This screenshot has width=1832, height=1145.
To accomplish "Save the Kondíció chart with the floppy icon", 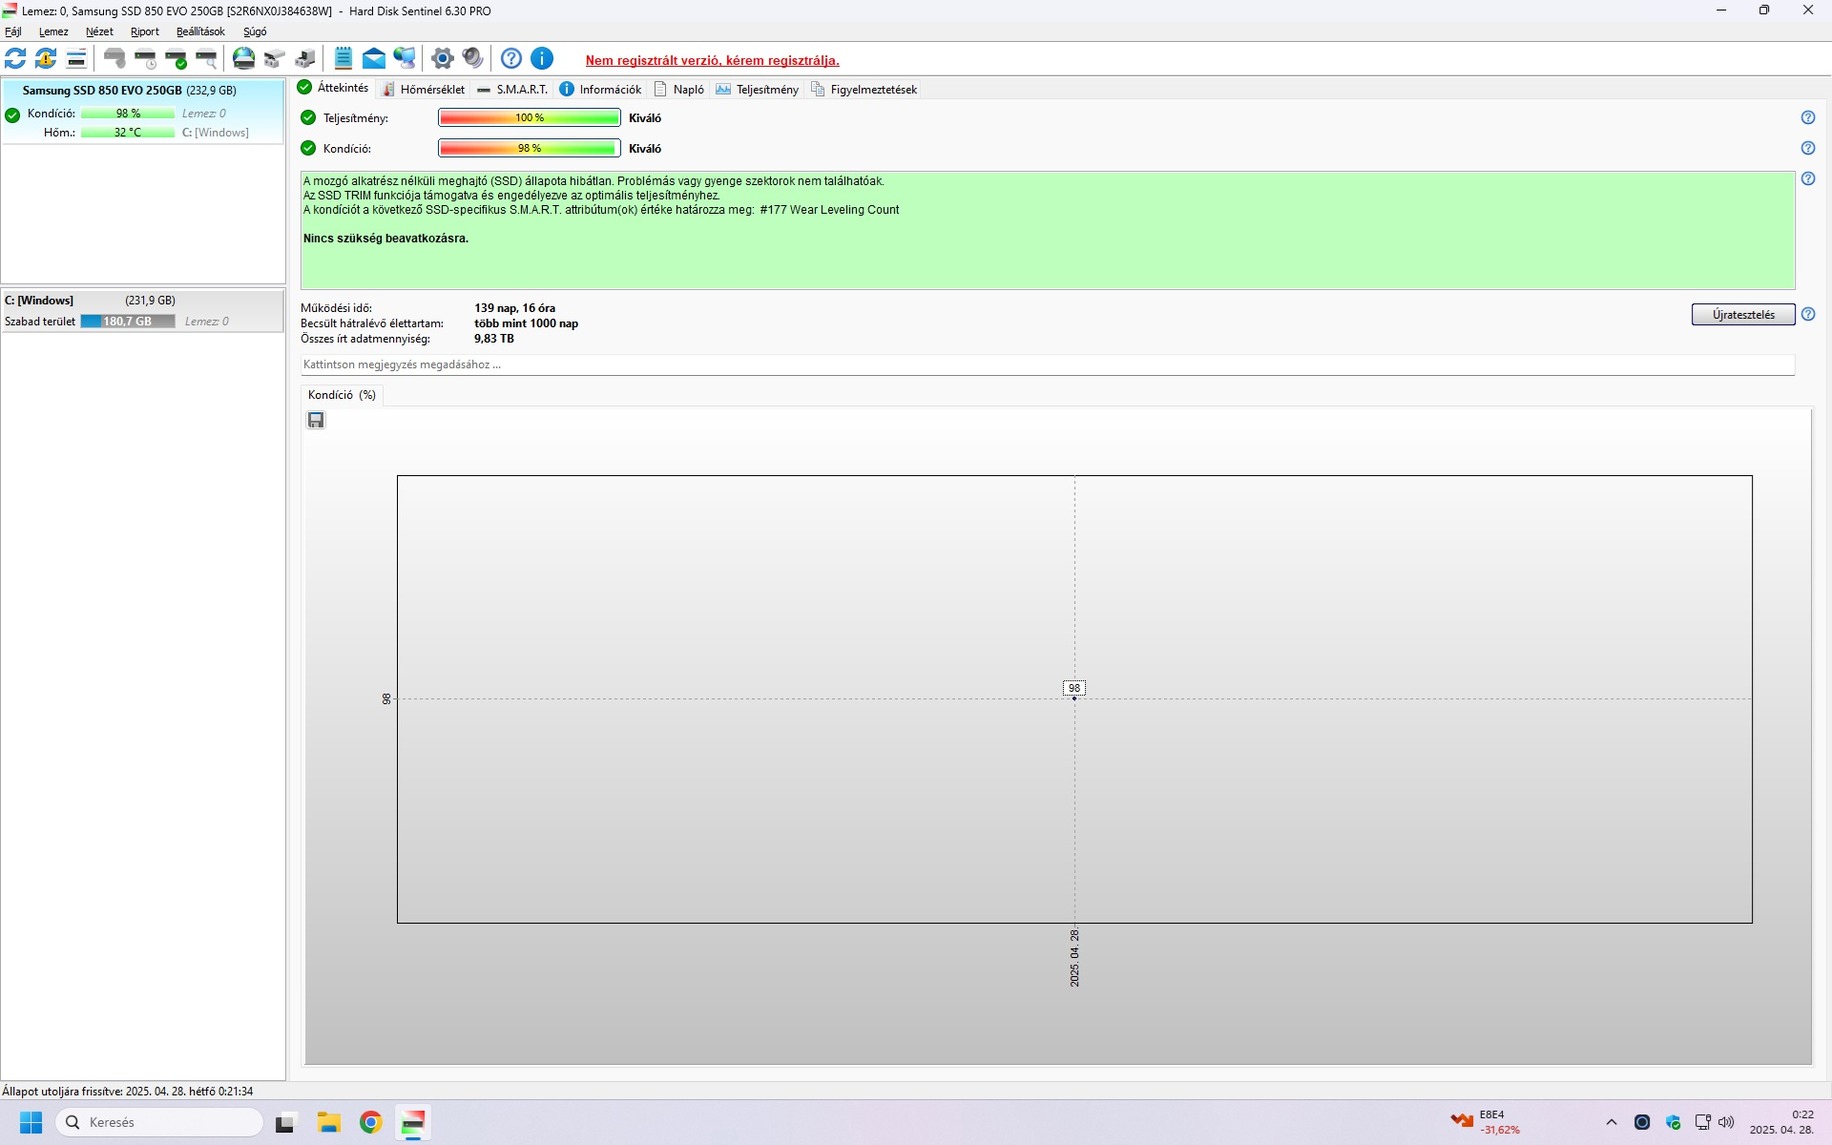I will point(316,420).
